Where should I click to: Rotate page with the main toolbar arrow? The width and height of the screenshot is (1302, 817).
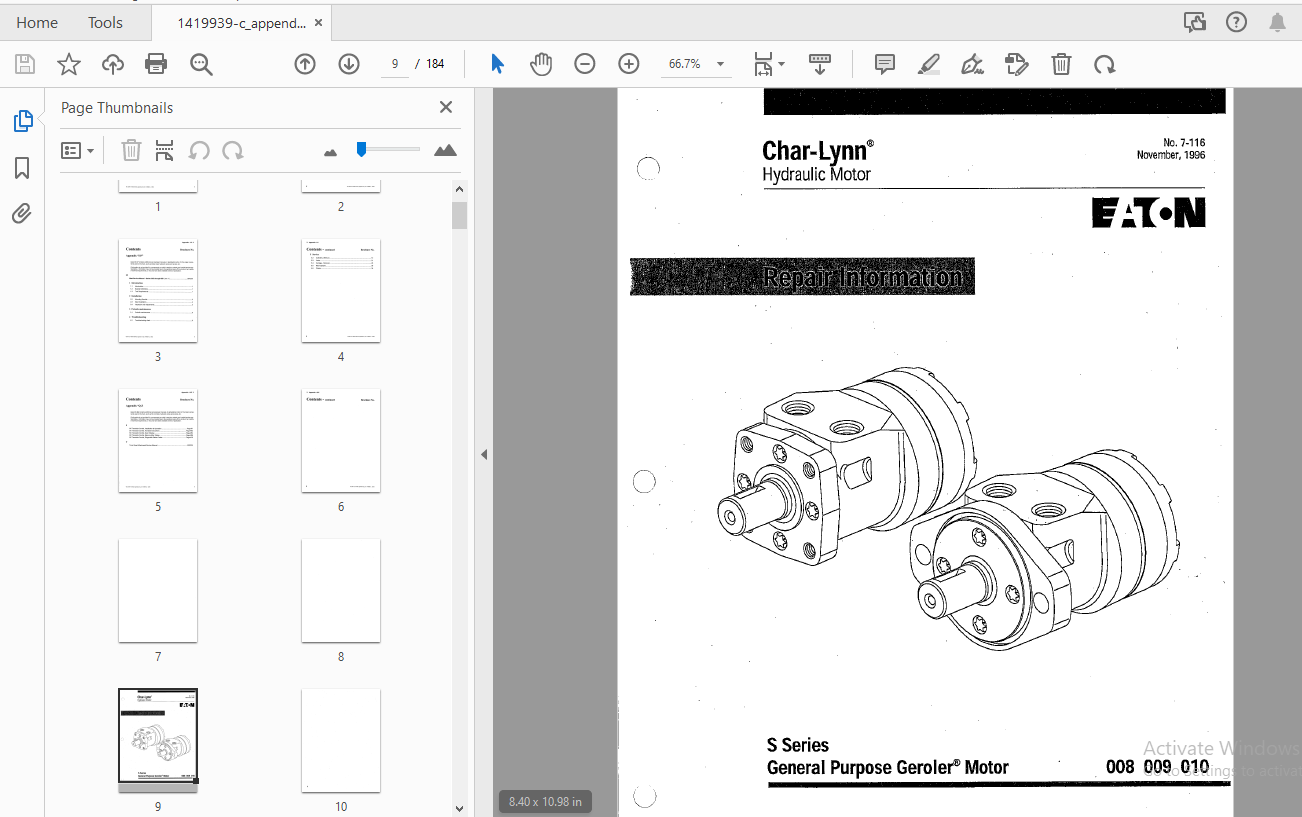point(1105,64)
